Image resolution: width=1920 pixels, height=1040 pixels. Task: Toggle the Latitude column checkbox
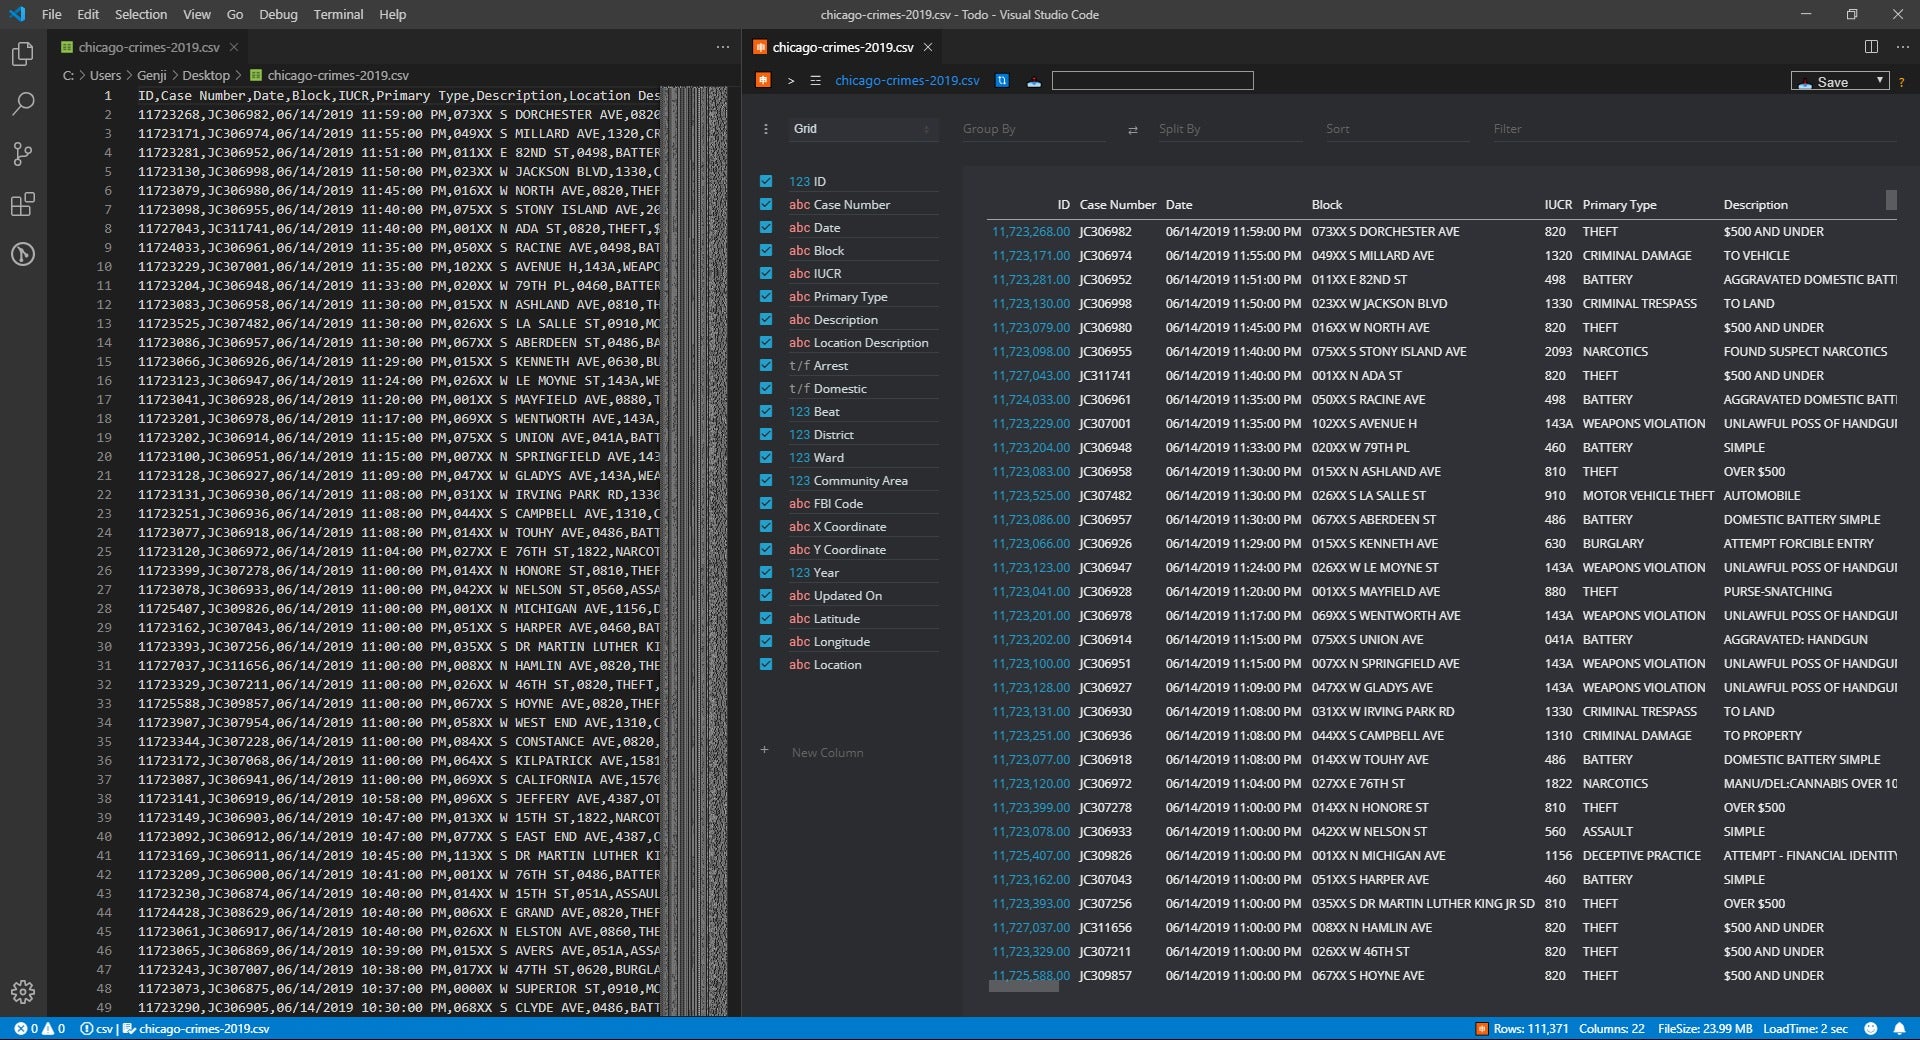(x=766, y=618)
